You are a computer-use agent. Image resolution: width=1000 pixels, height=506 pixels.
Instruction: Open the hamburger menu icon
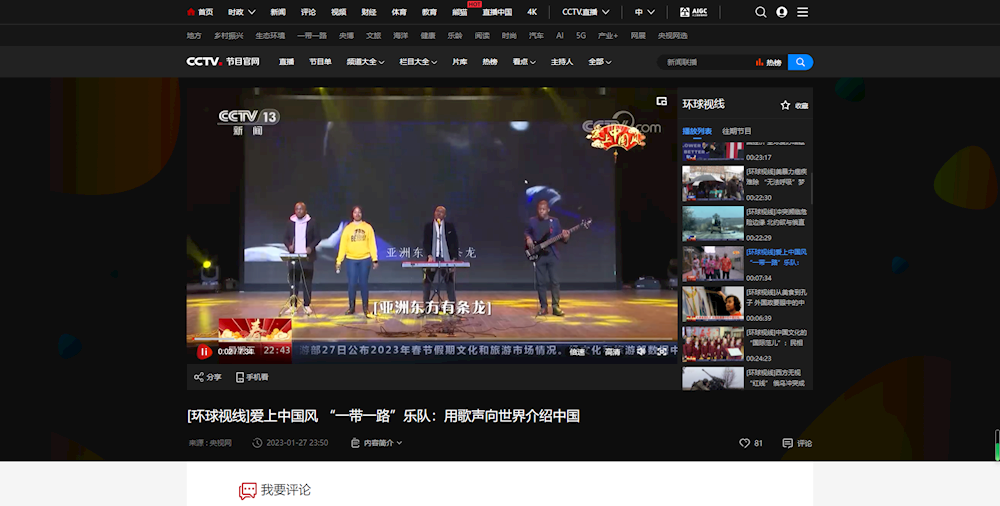tap(803, 12)
